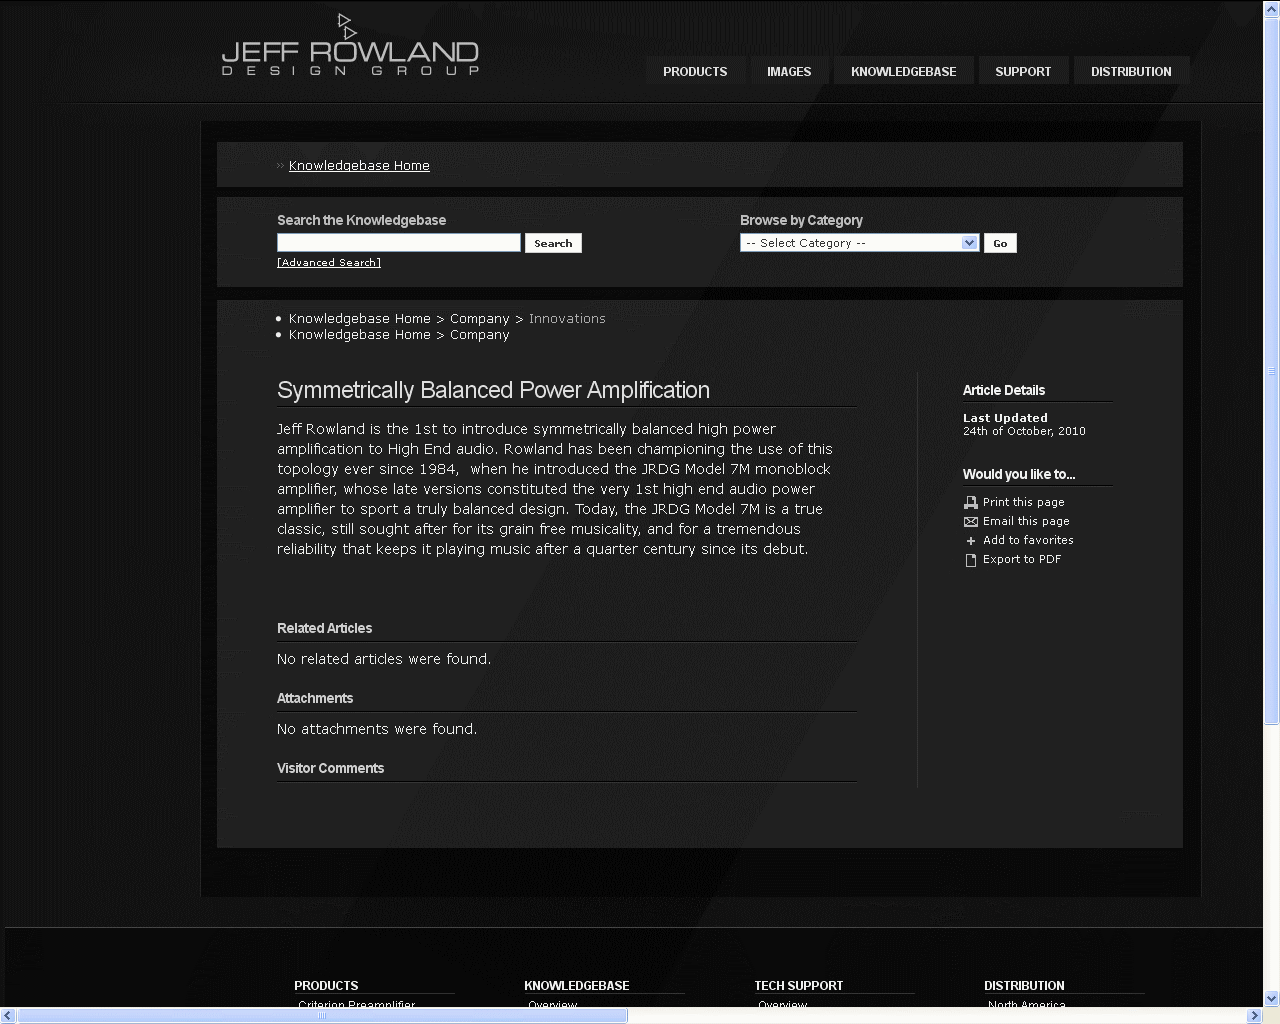Click the Go button
Image resolution: width=1280 pixels, height=1024 pixels.
pyautogui.click(x=1000, y=243)
